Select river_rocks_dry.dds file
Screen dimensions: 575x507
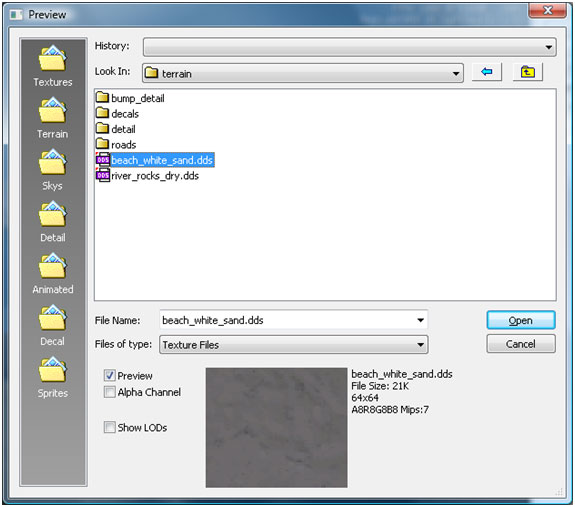tap(147, 176)
